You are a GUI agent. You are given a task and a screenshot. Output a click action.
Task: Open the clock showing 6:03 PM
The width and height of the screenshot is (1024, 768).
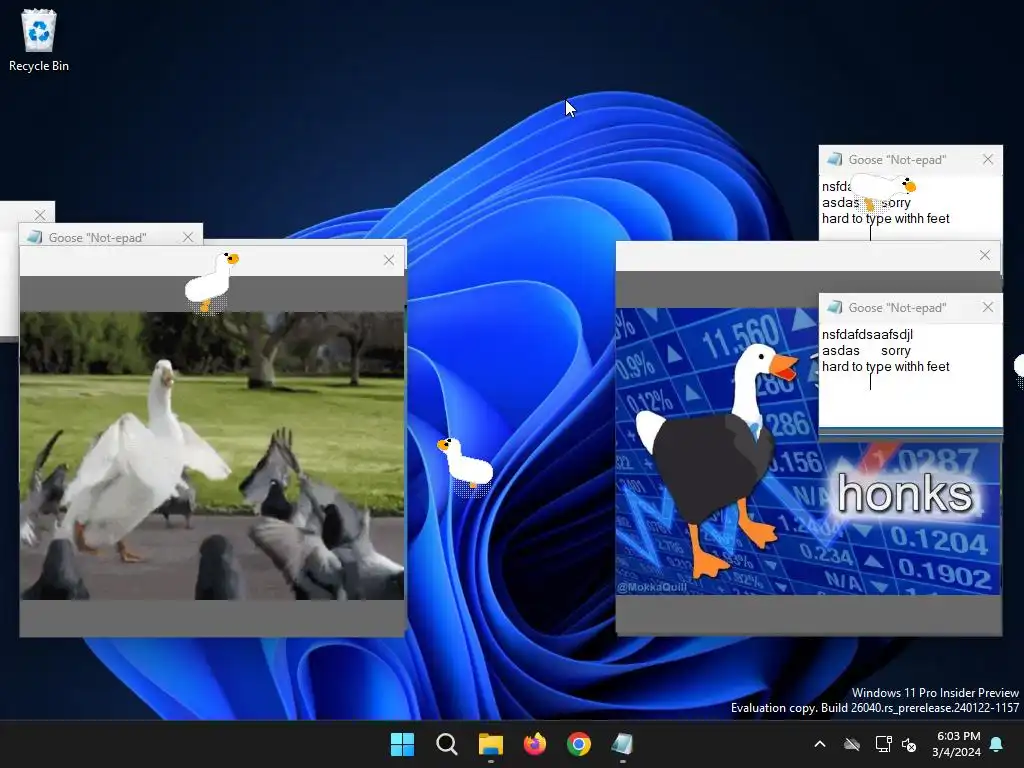[956, 744]
